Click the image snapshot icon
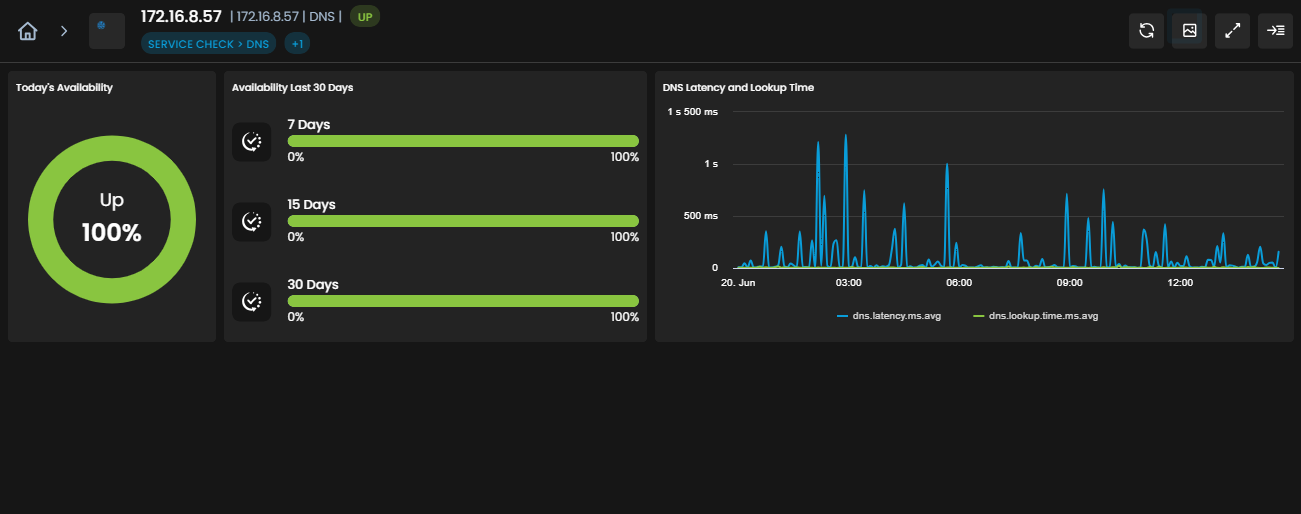The width and height of the screenshot is (1301, 514). click(1190, 31)
